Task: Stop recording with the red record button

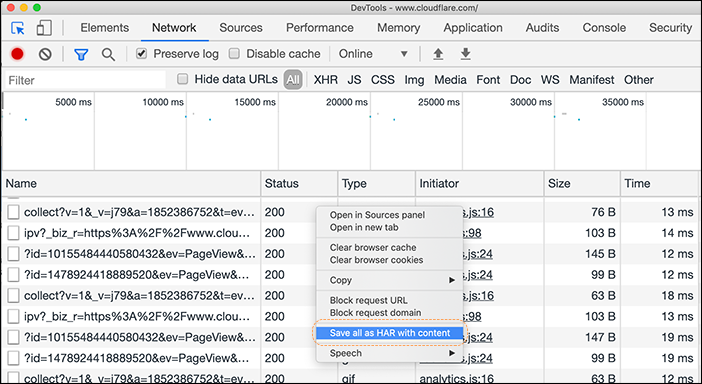Action: pos(17,54)
